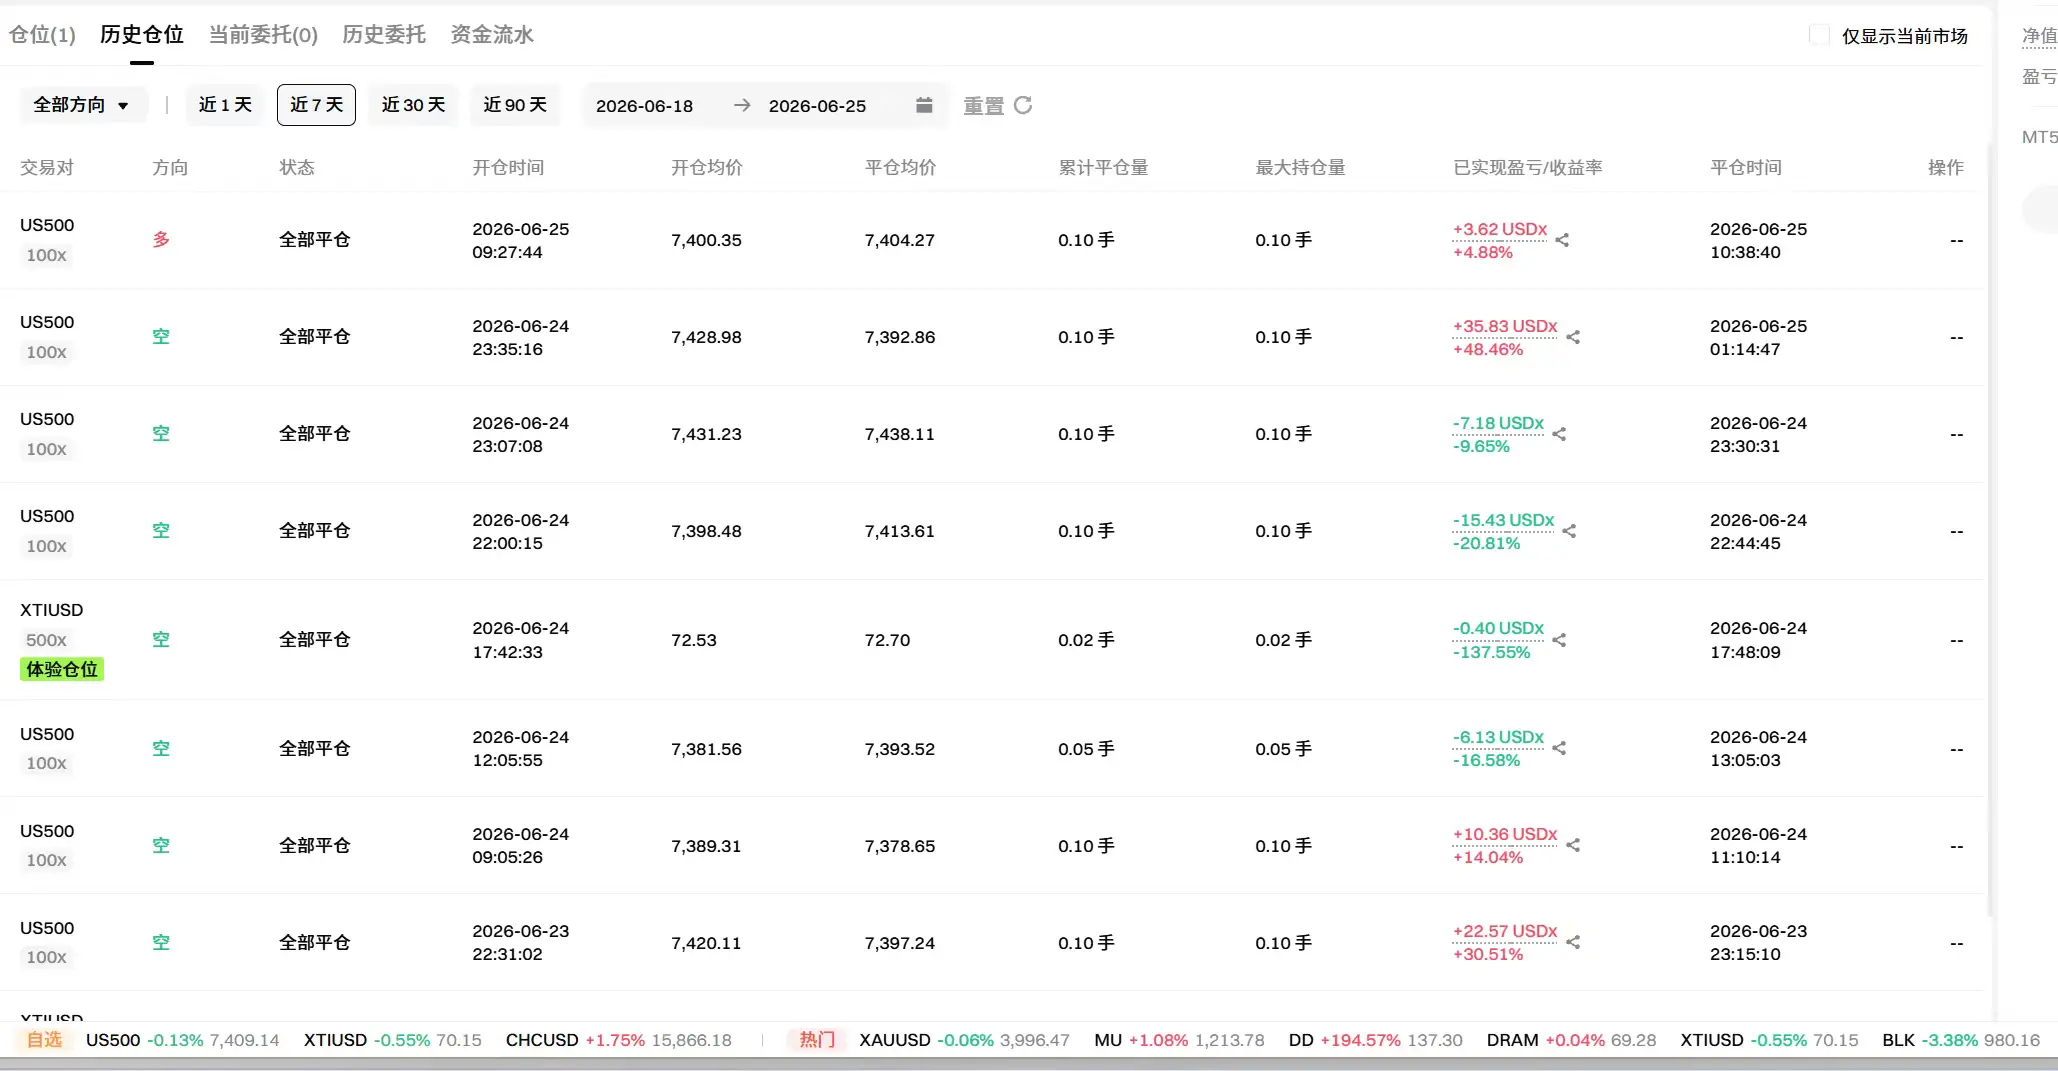The width and height of the screenshot is (2058, 1071).
Task: Filter by 近 90 天
Action: [x=515, y=105]
